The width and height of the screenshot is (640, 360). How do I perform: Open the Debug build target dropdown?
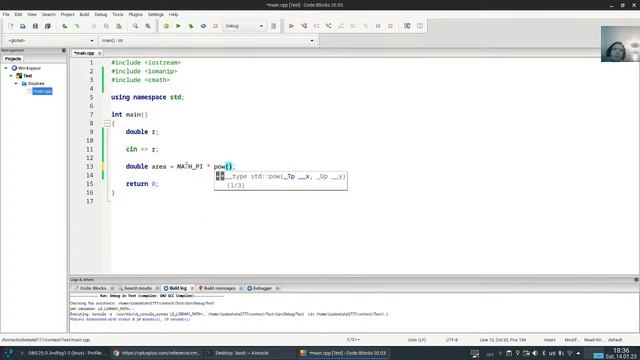click(x=244, y=26)
